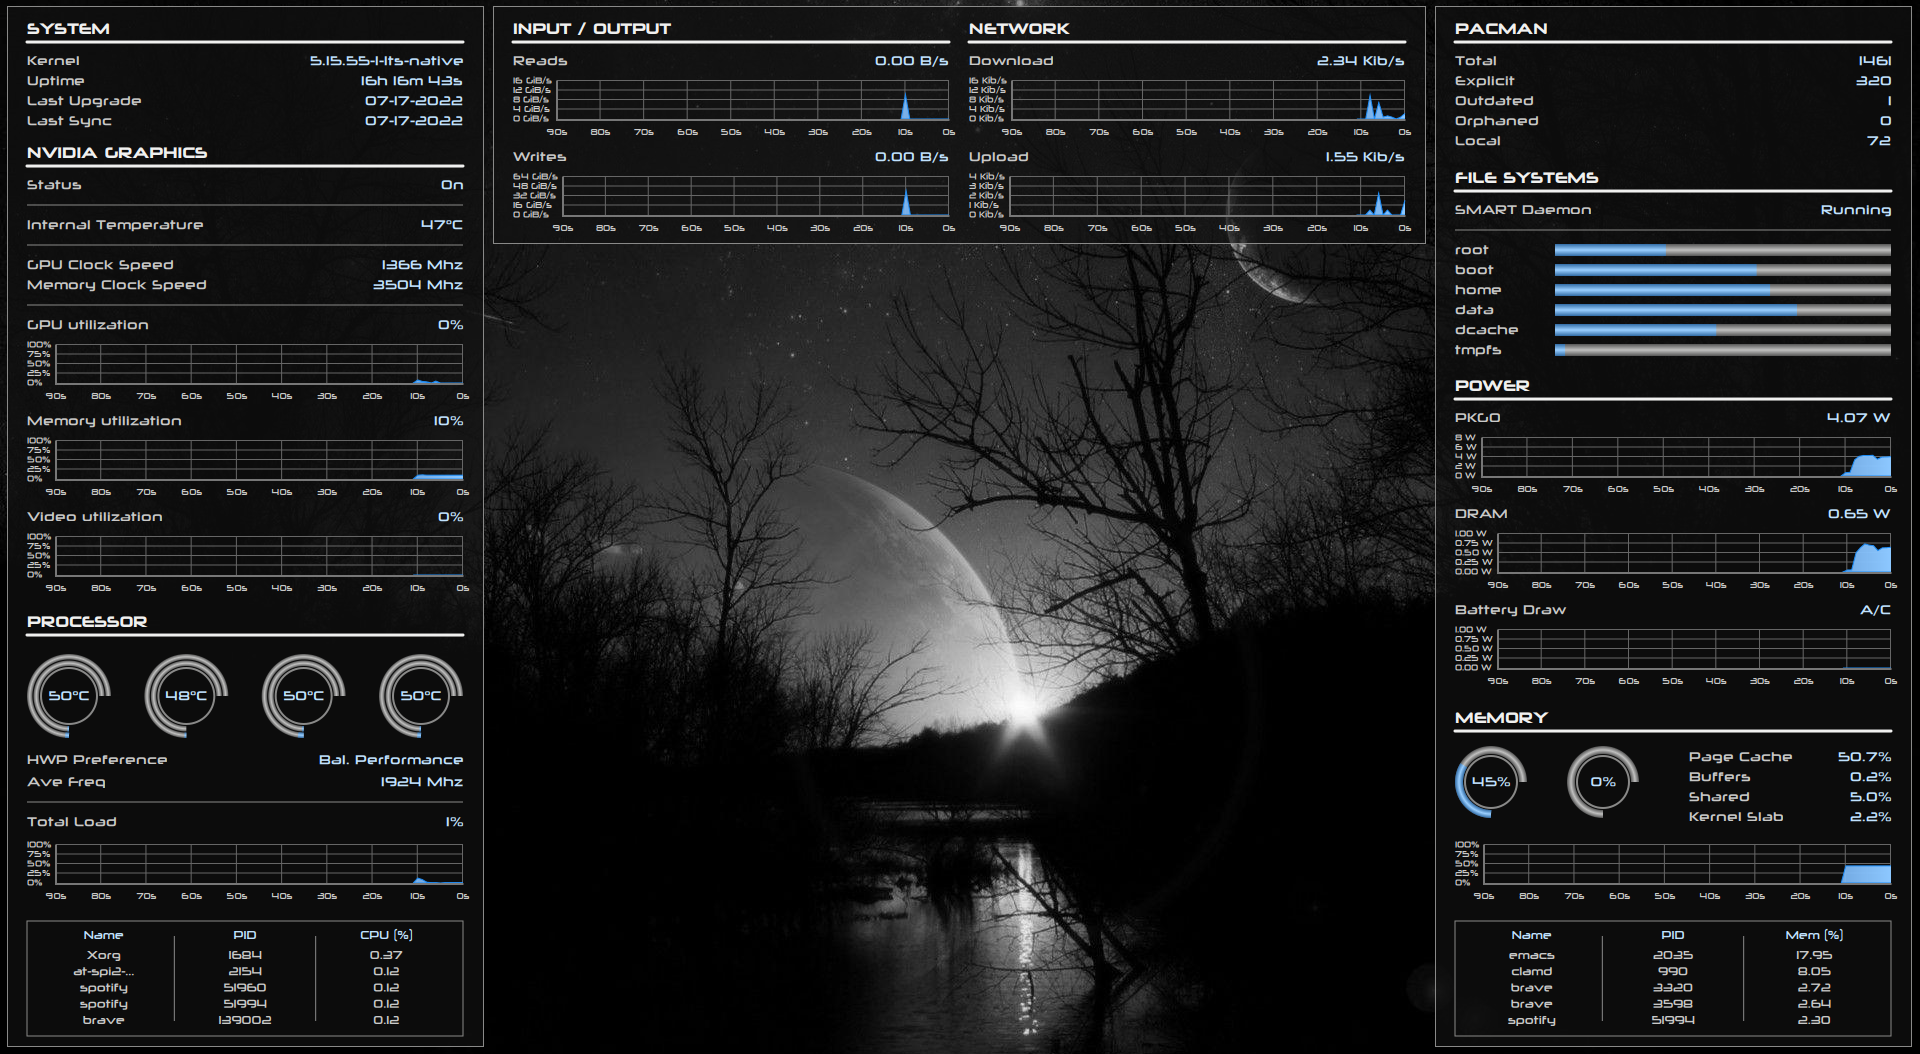This screenshot has height=1054, width=1920.
Task: Click the Video utilization graph
Action: pos(259,556)
